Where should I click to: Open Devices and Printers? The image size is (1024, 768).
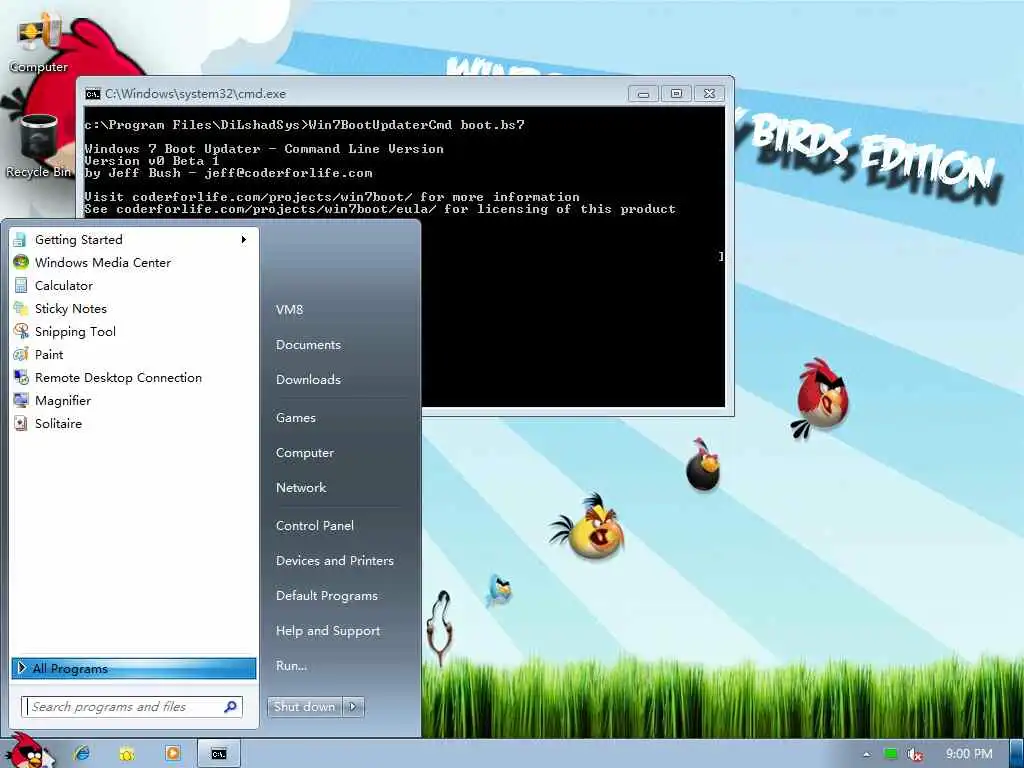pyautogui.click(x=334, y=561)
